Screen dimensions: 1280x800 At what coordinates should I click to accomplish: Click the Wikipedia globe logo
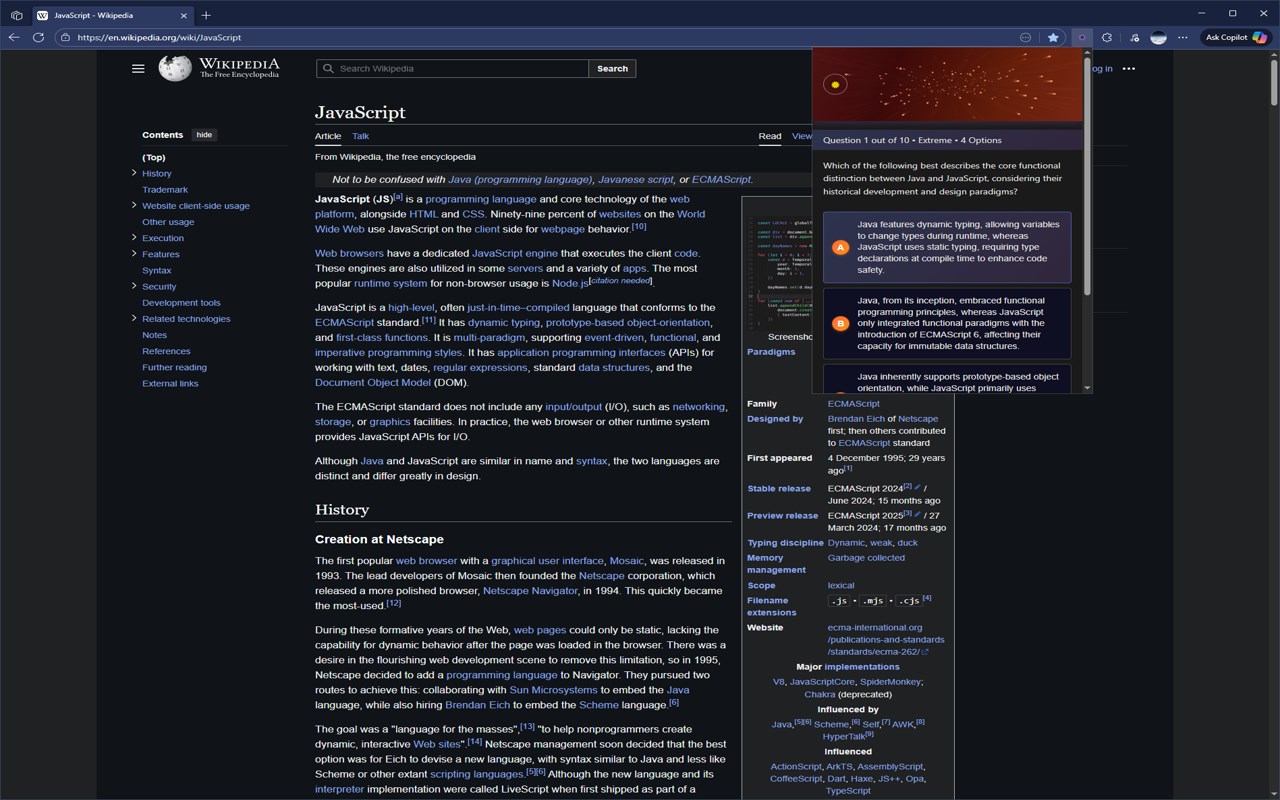tap(175, 67)
